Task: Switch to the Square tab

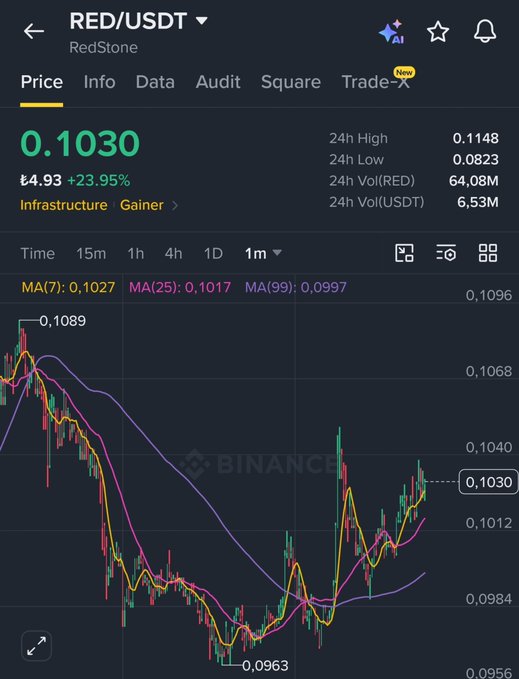Action: pos(291,82)
